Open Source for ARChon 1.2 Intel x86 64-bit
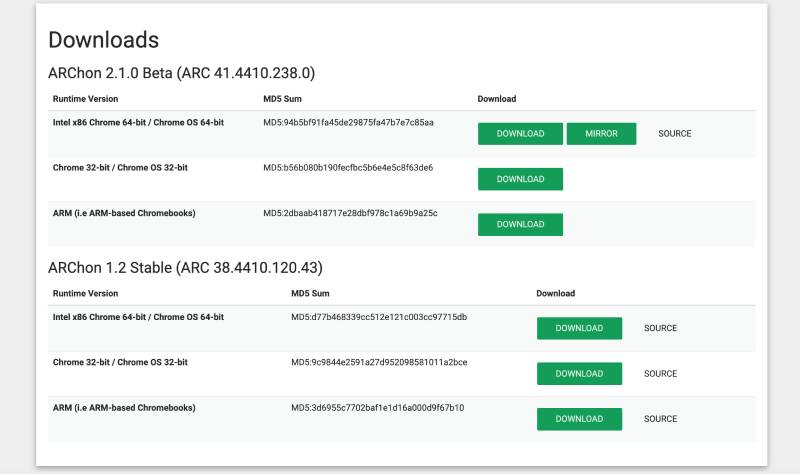 tap(660, 328)
